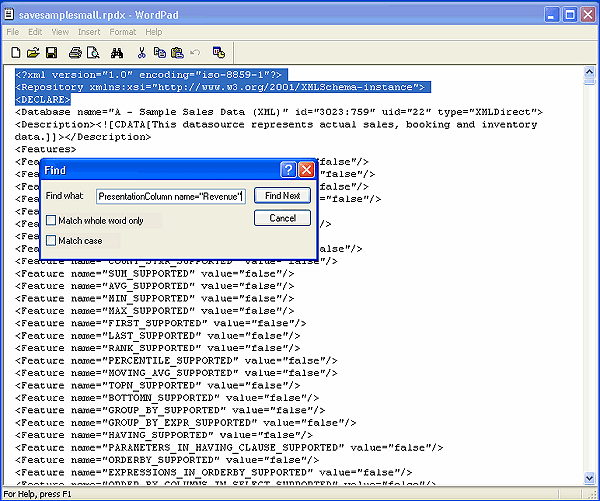Click the MAX_SUPPORTED feature line
The width and height of the screenshot is (600, 501).
click(155, 311)
